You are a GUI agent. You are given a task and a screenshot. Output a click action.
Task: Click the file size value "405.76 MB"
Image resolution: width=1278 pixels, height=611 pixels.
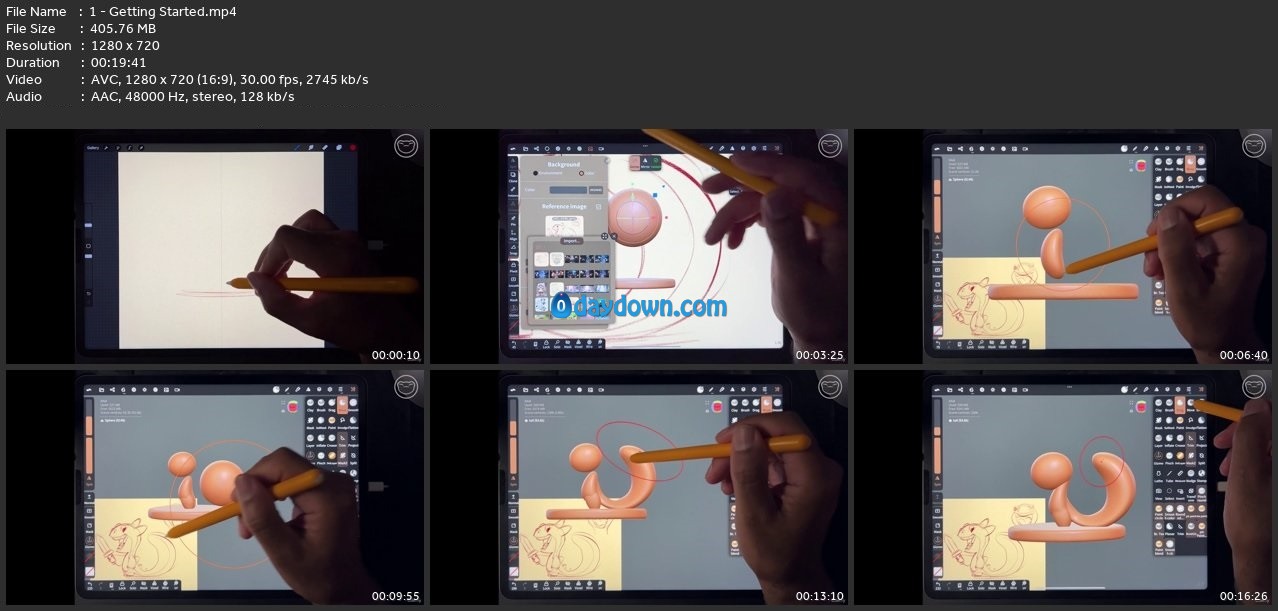[x=125, y=29]
